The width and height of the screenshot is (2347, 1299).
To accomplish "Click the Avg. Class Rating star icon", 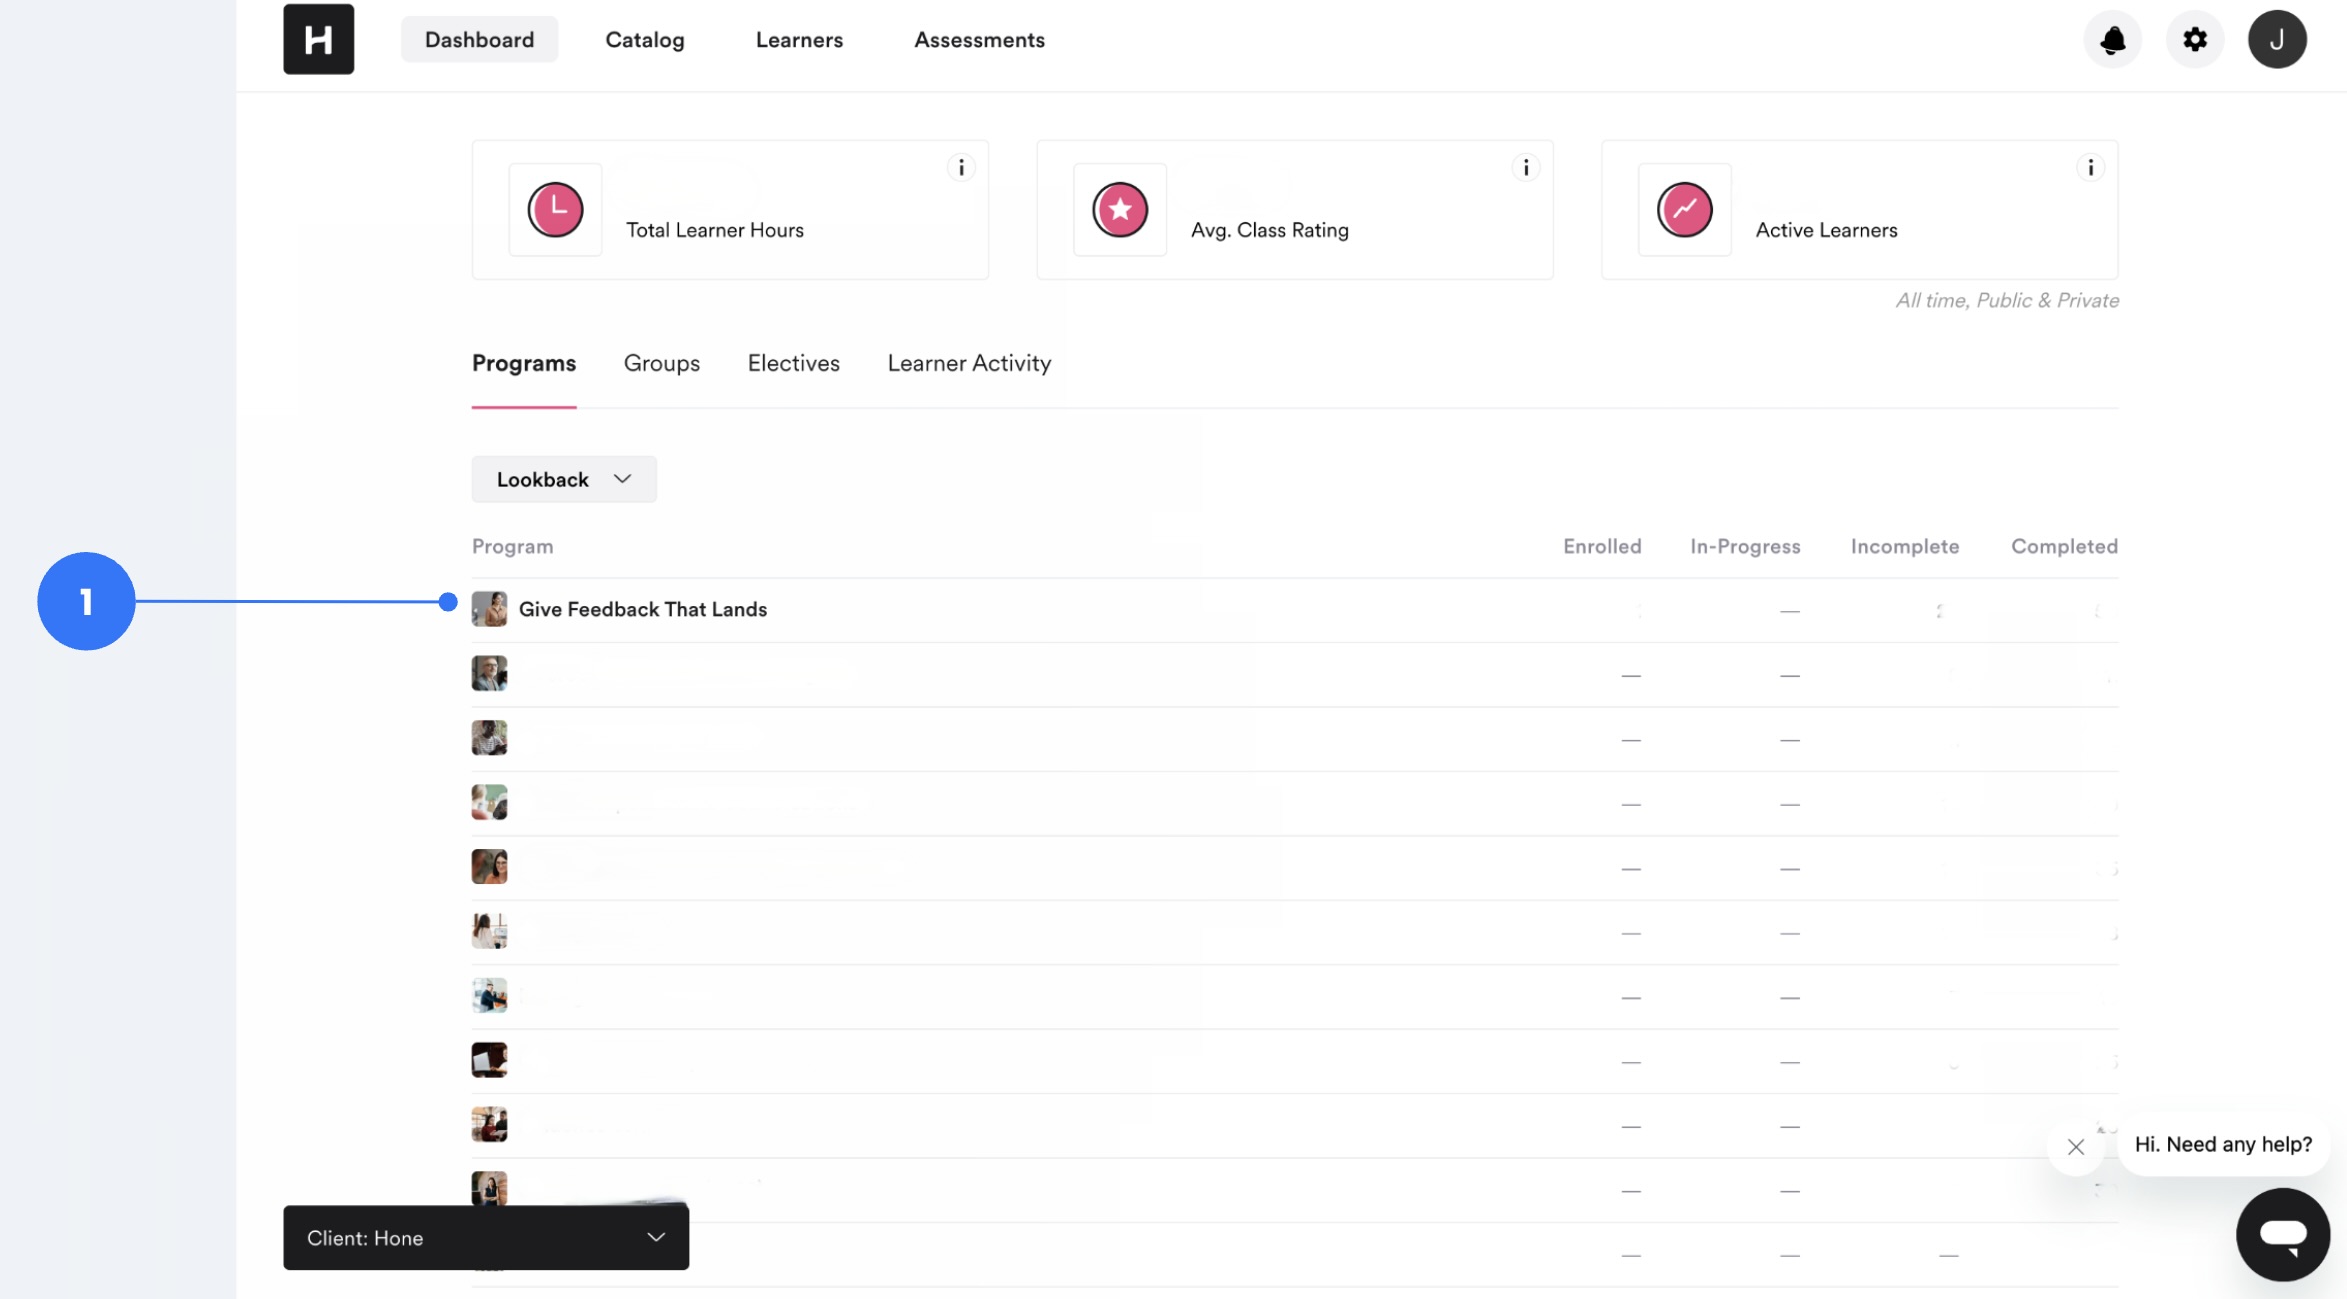I will (x=1120, y=210).
